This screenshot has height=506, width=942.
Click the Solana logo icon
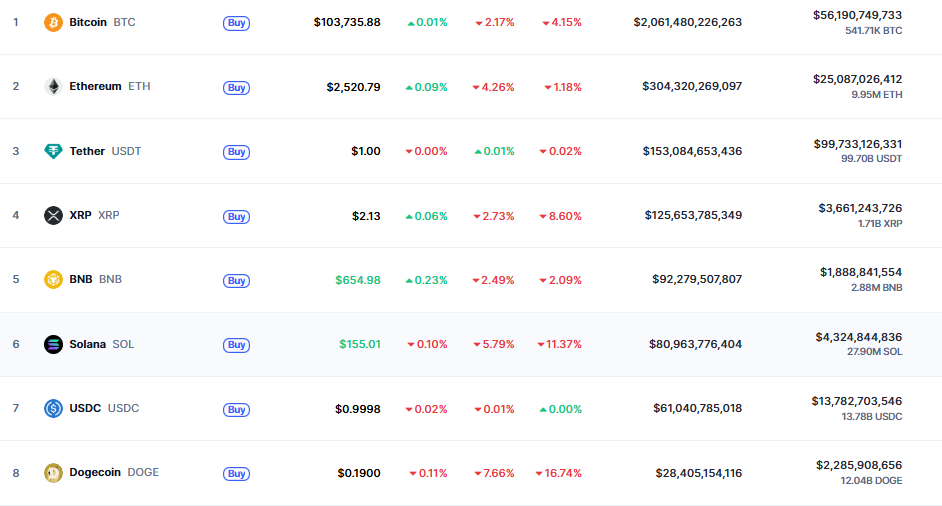tap(53, 344)
